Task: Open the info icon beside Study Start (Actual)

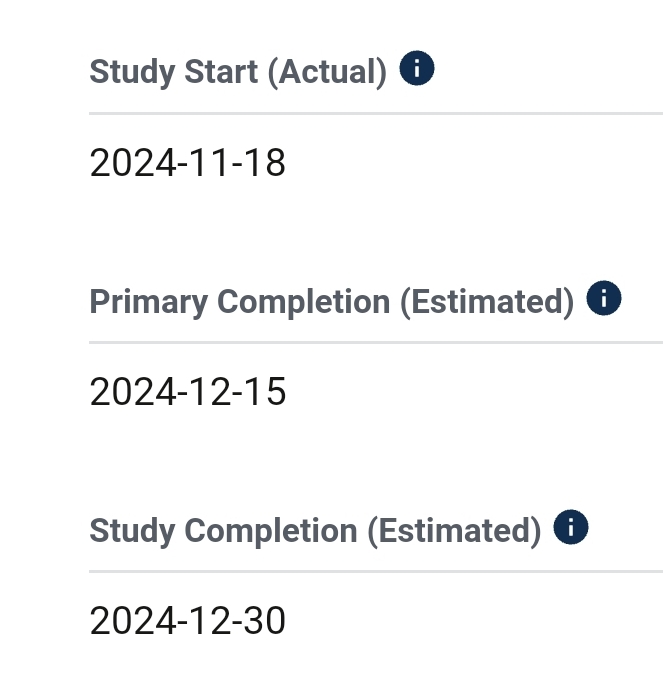Action: coord(416,68)
